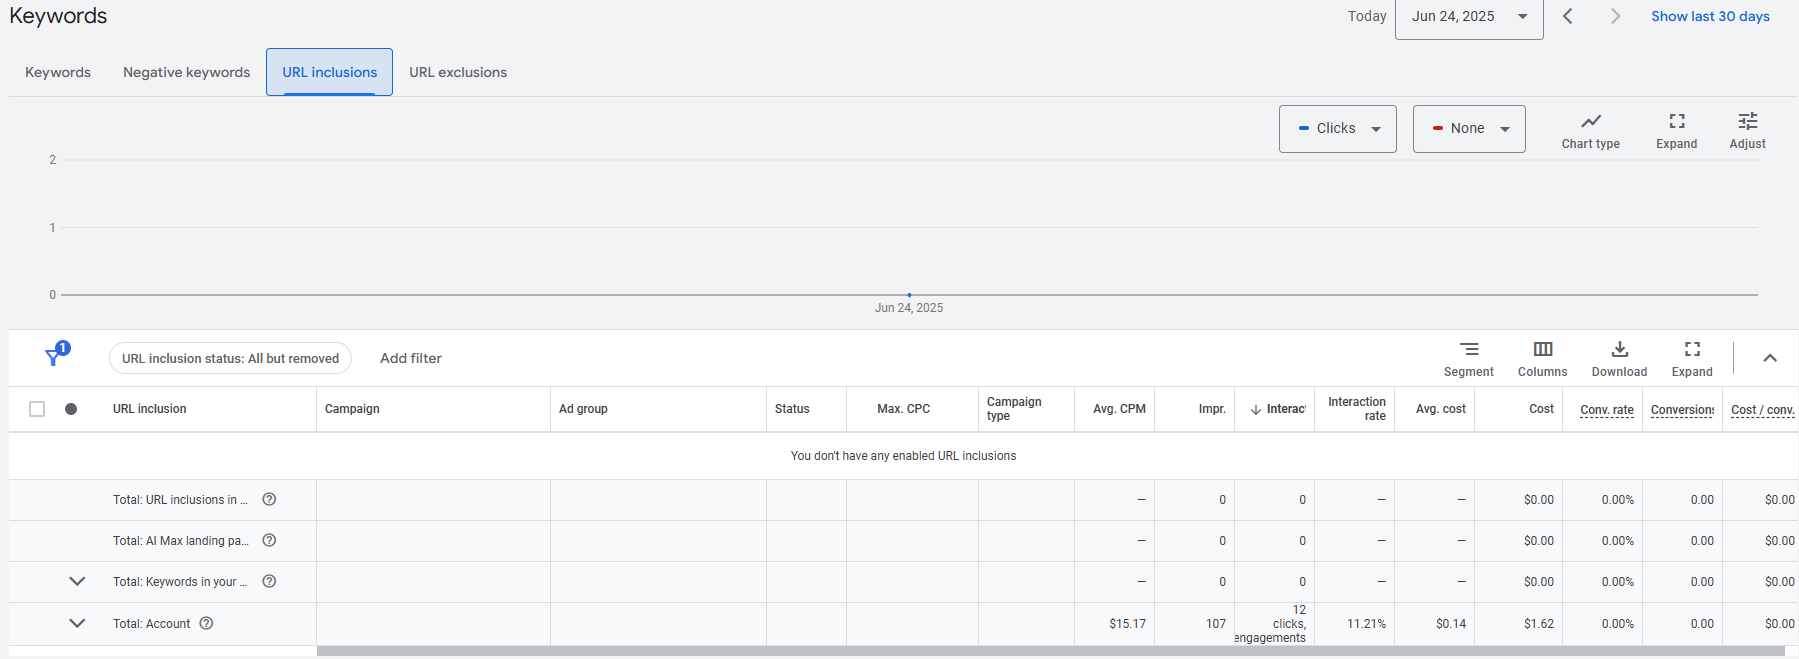Image resolution: width=1799 pixels, height=659 pixels.
Task: Open help for Total: Account row
Action: tap(206, 623)
